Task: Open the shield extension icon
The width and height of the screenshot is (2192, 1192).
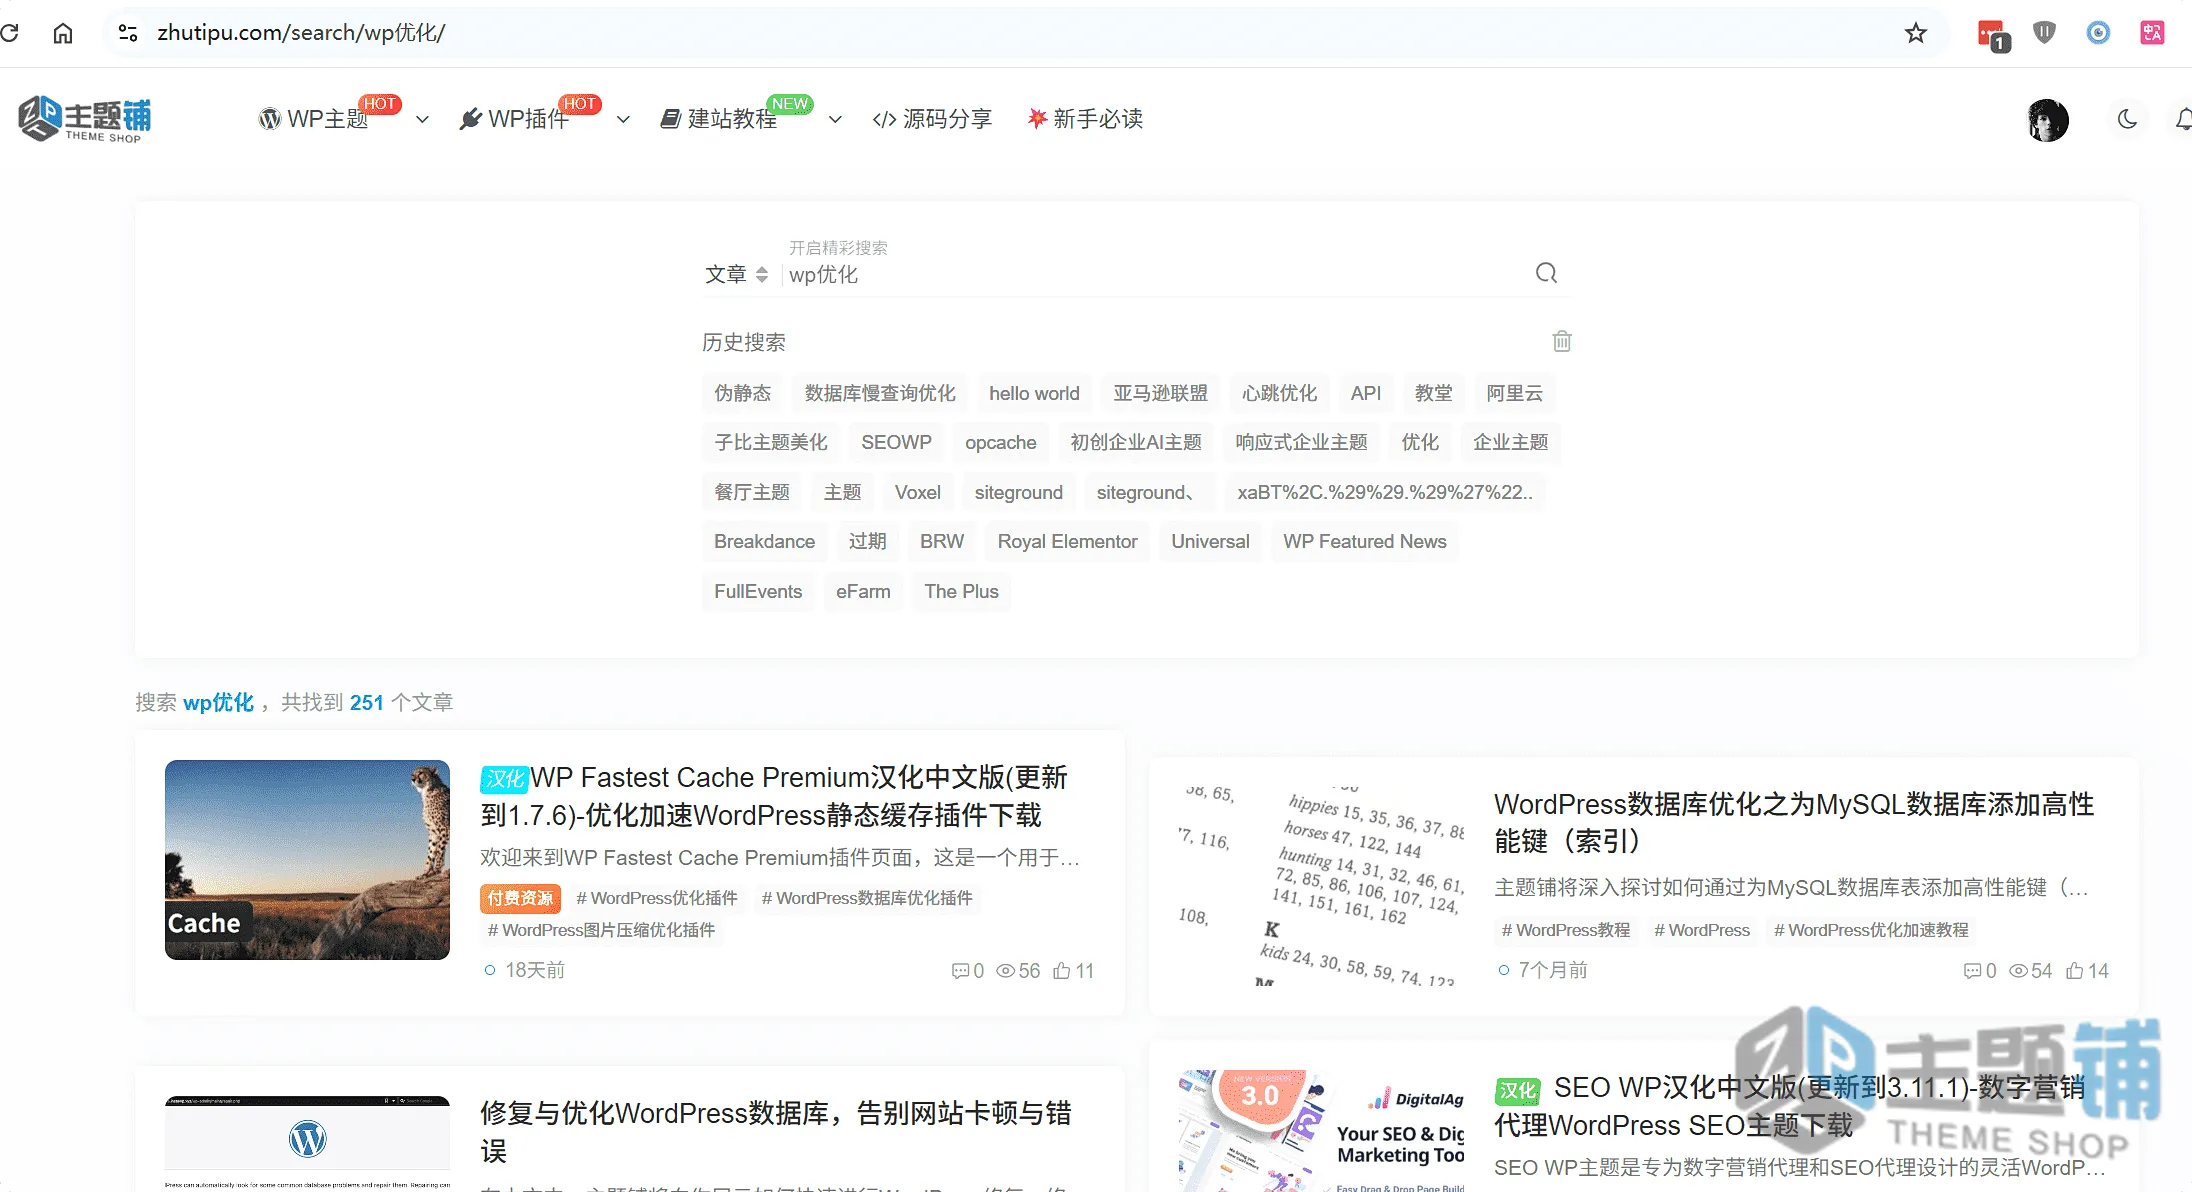Action: point(2044,33)
